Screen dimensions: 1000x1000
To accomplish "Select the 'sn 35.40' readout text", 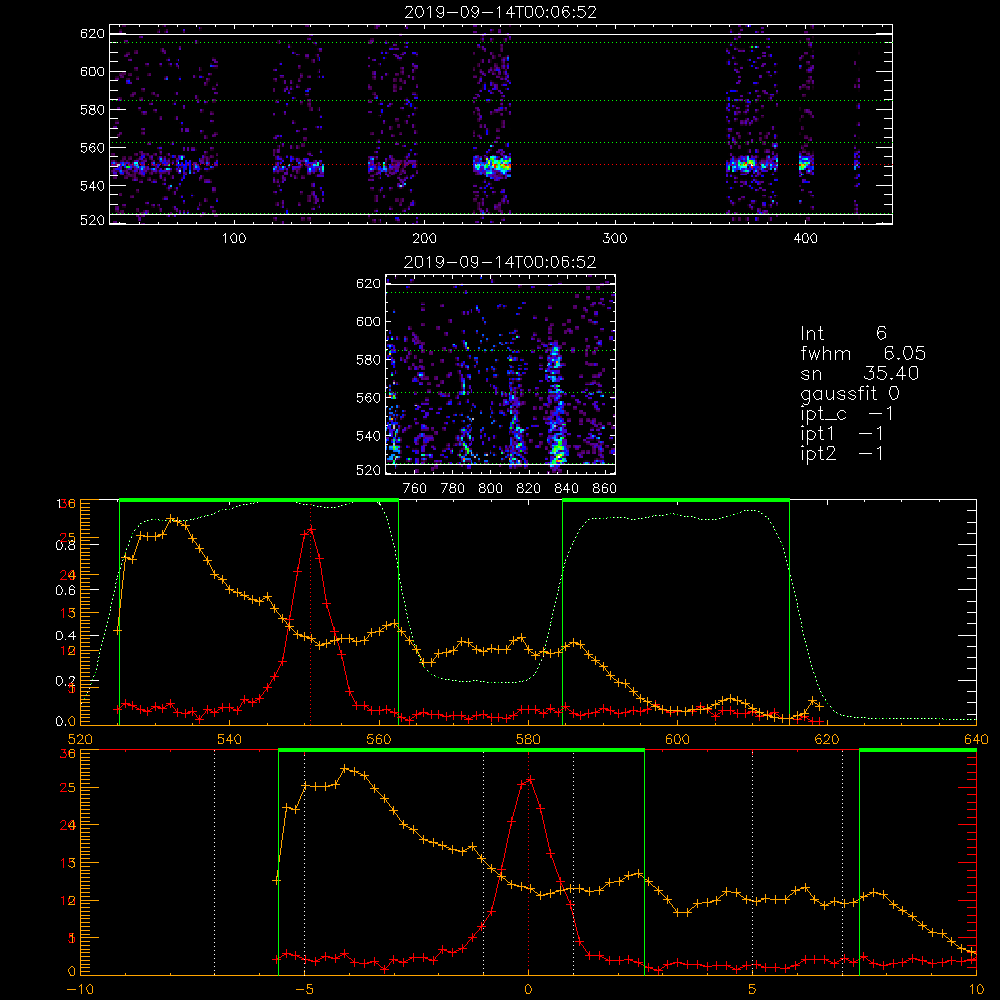I will click(x=860, y=373).
